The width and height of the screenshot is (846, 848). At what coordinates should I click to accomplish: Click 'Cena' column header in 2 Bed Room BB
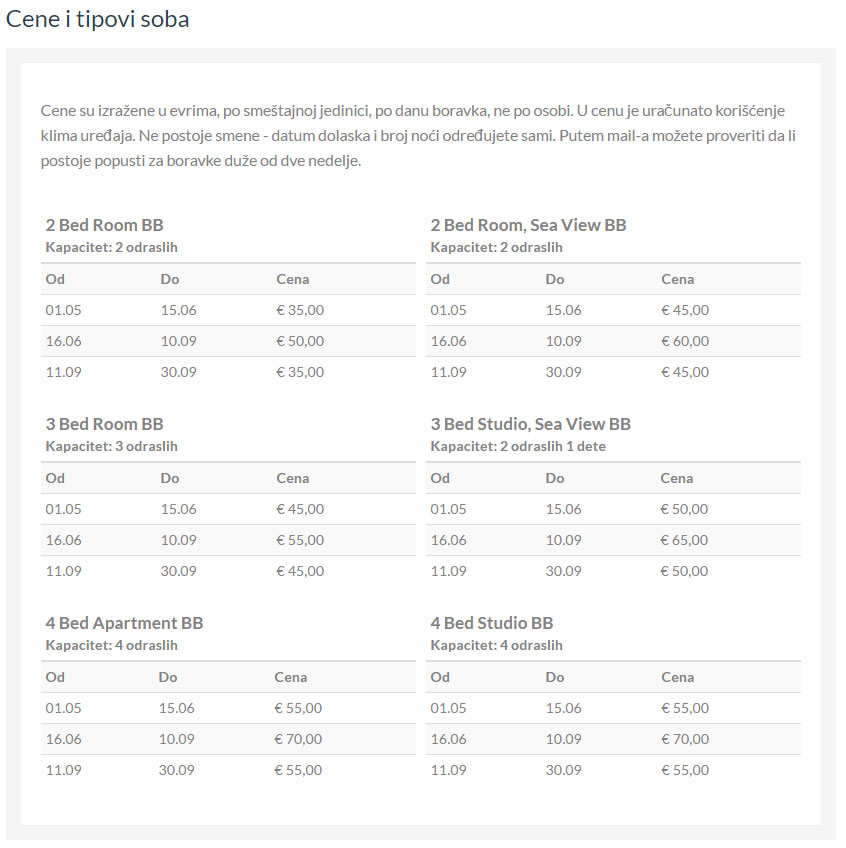pyautogui.click(x=293, y=279)
